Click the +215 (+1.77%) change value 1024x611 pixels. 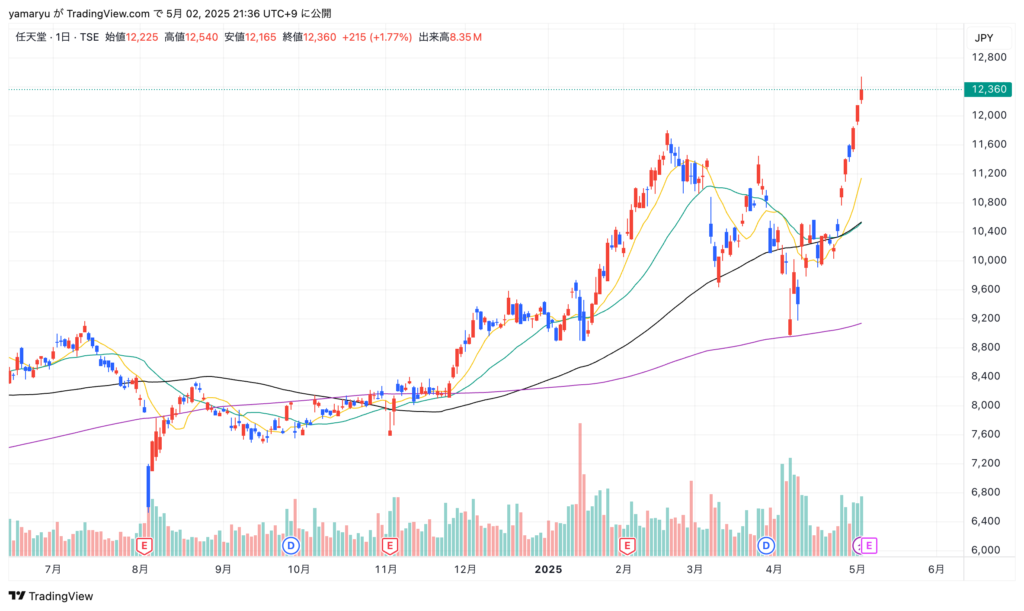tap(377, 37)
